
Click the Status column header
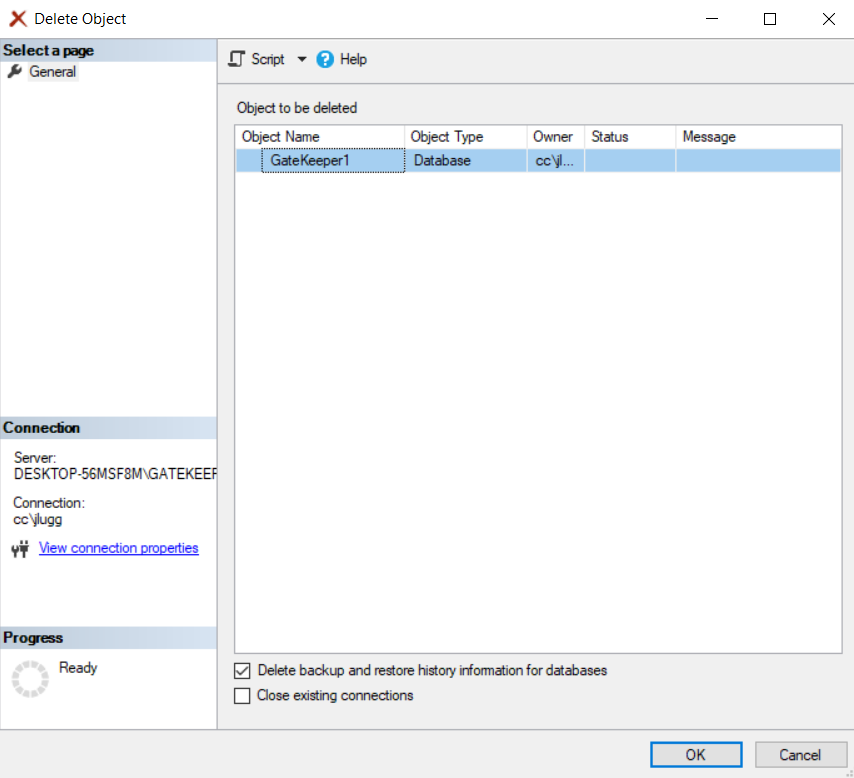coord(628,137)
